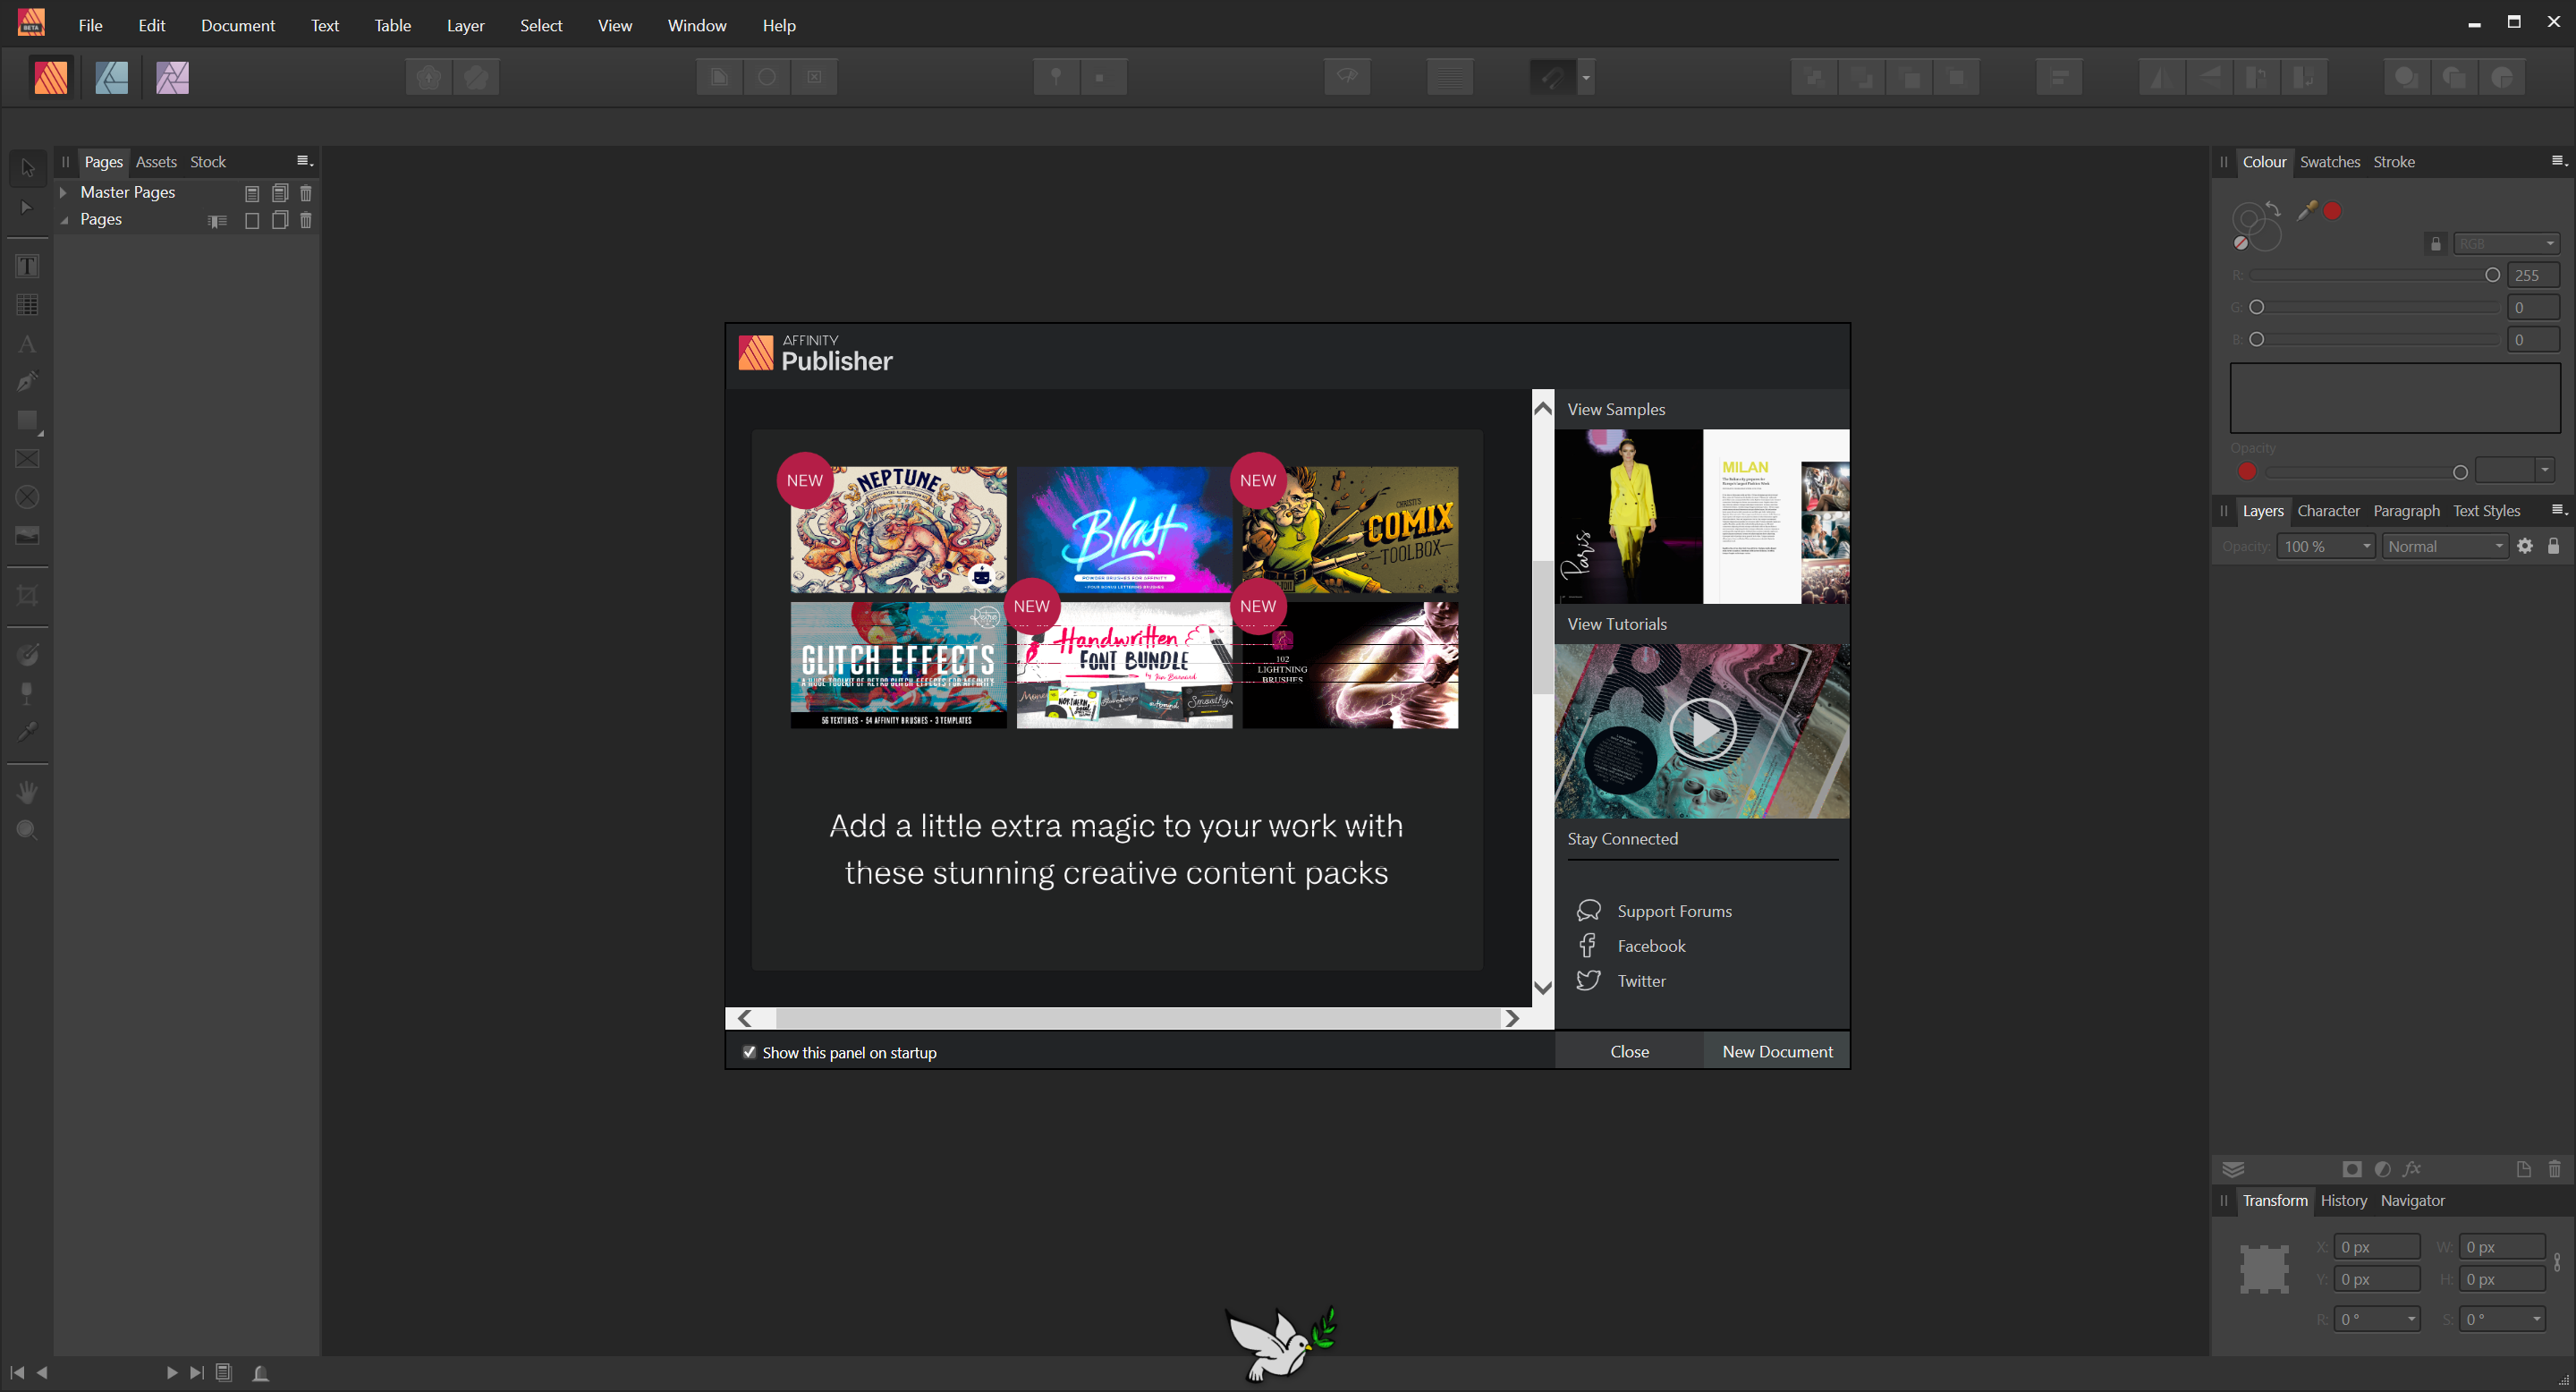Select the Move tool arrow
Viewport: 2576px width, 1392px height.
(x=27, y=168)
